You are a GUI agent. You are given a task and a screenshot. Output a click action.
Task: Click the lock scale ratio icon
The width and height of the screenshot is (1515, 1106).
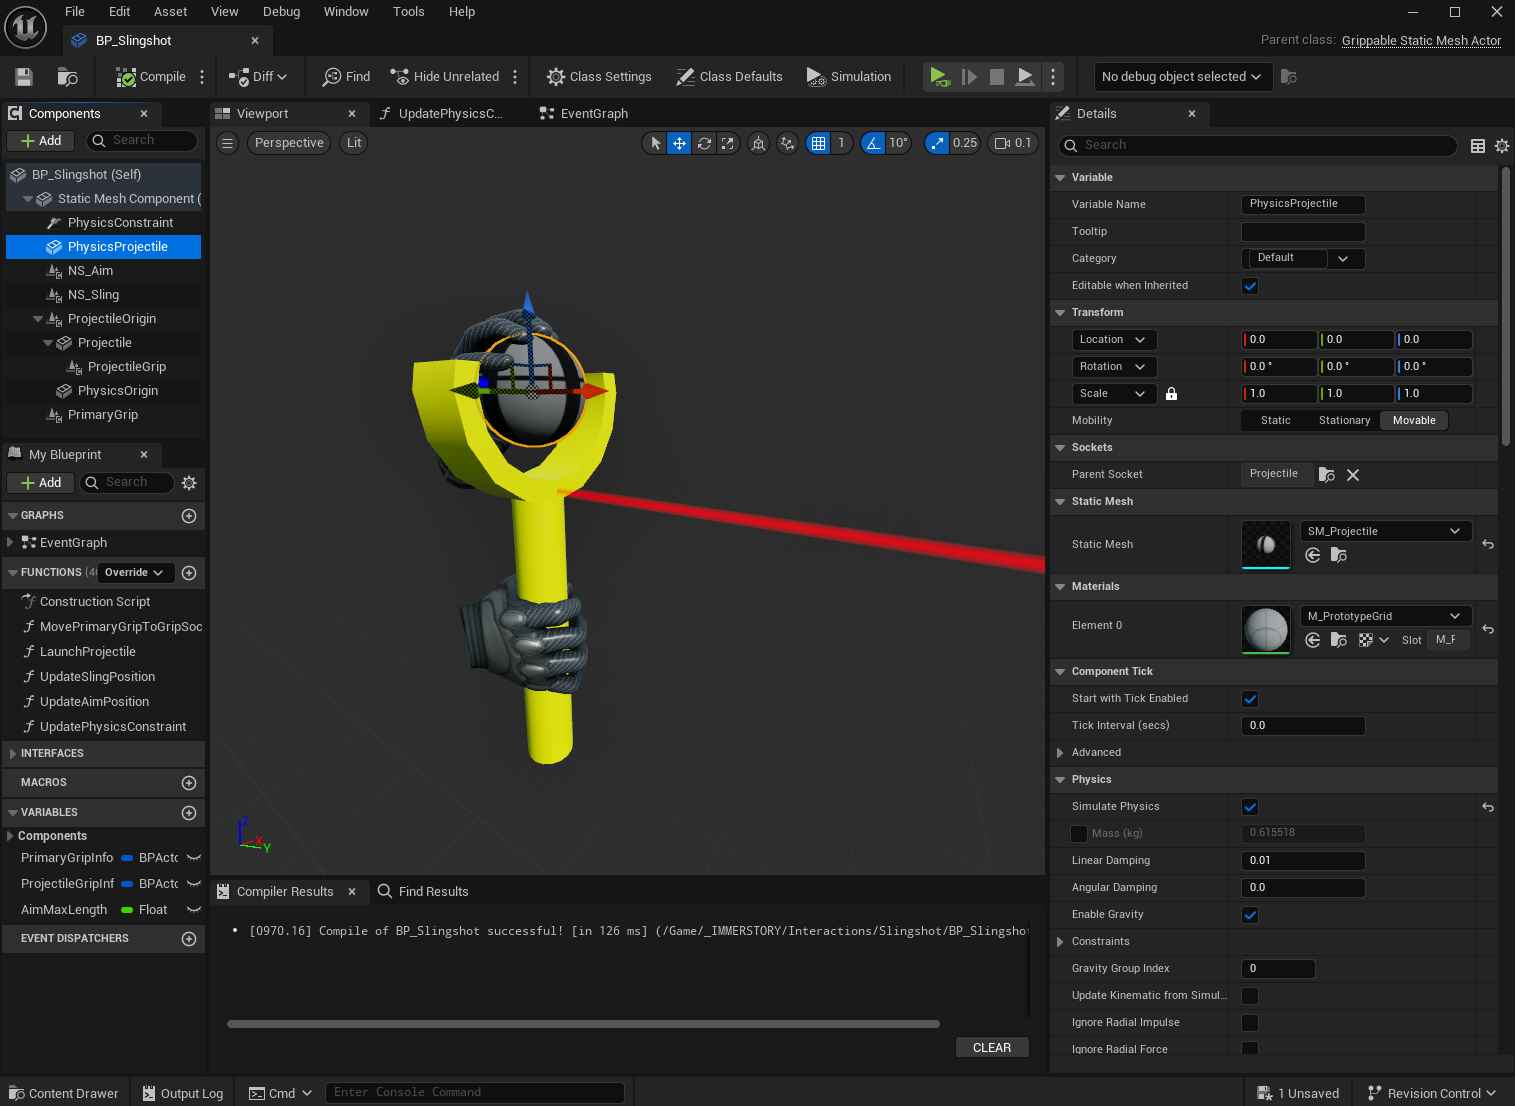1171,394
